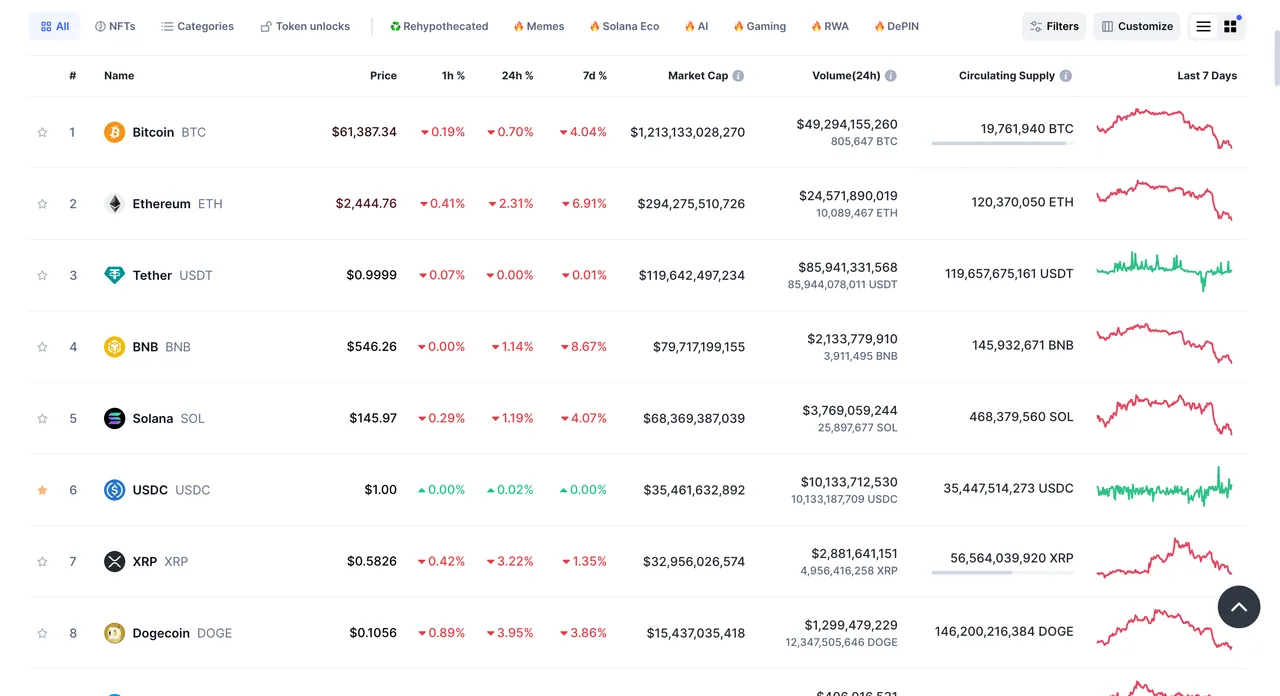1280x696 pixels.
Task: Click the BNB coin logo
Action: coord(115,347)
